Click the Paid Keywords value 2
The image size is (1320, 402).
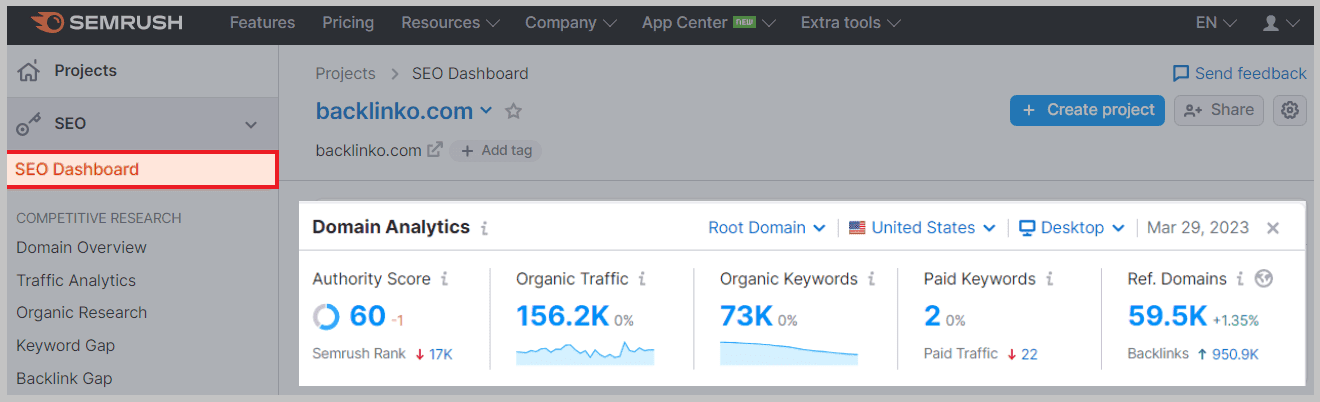click(x=932, y=316)
